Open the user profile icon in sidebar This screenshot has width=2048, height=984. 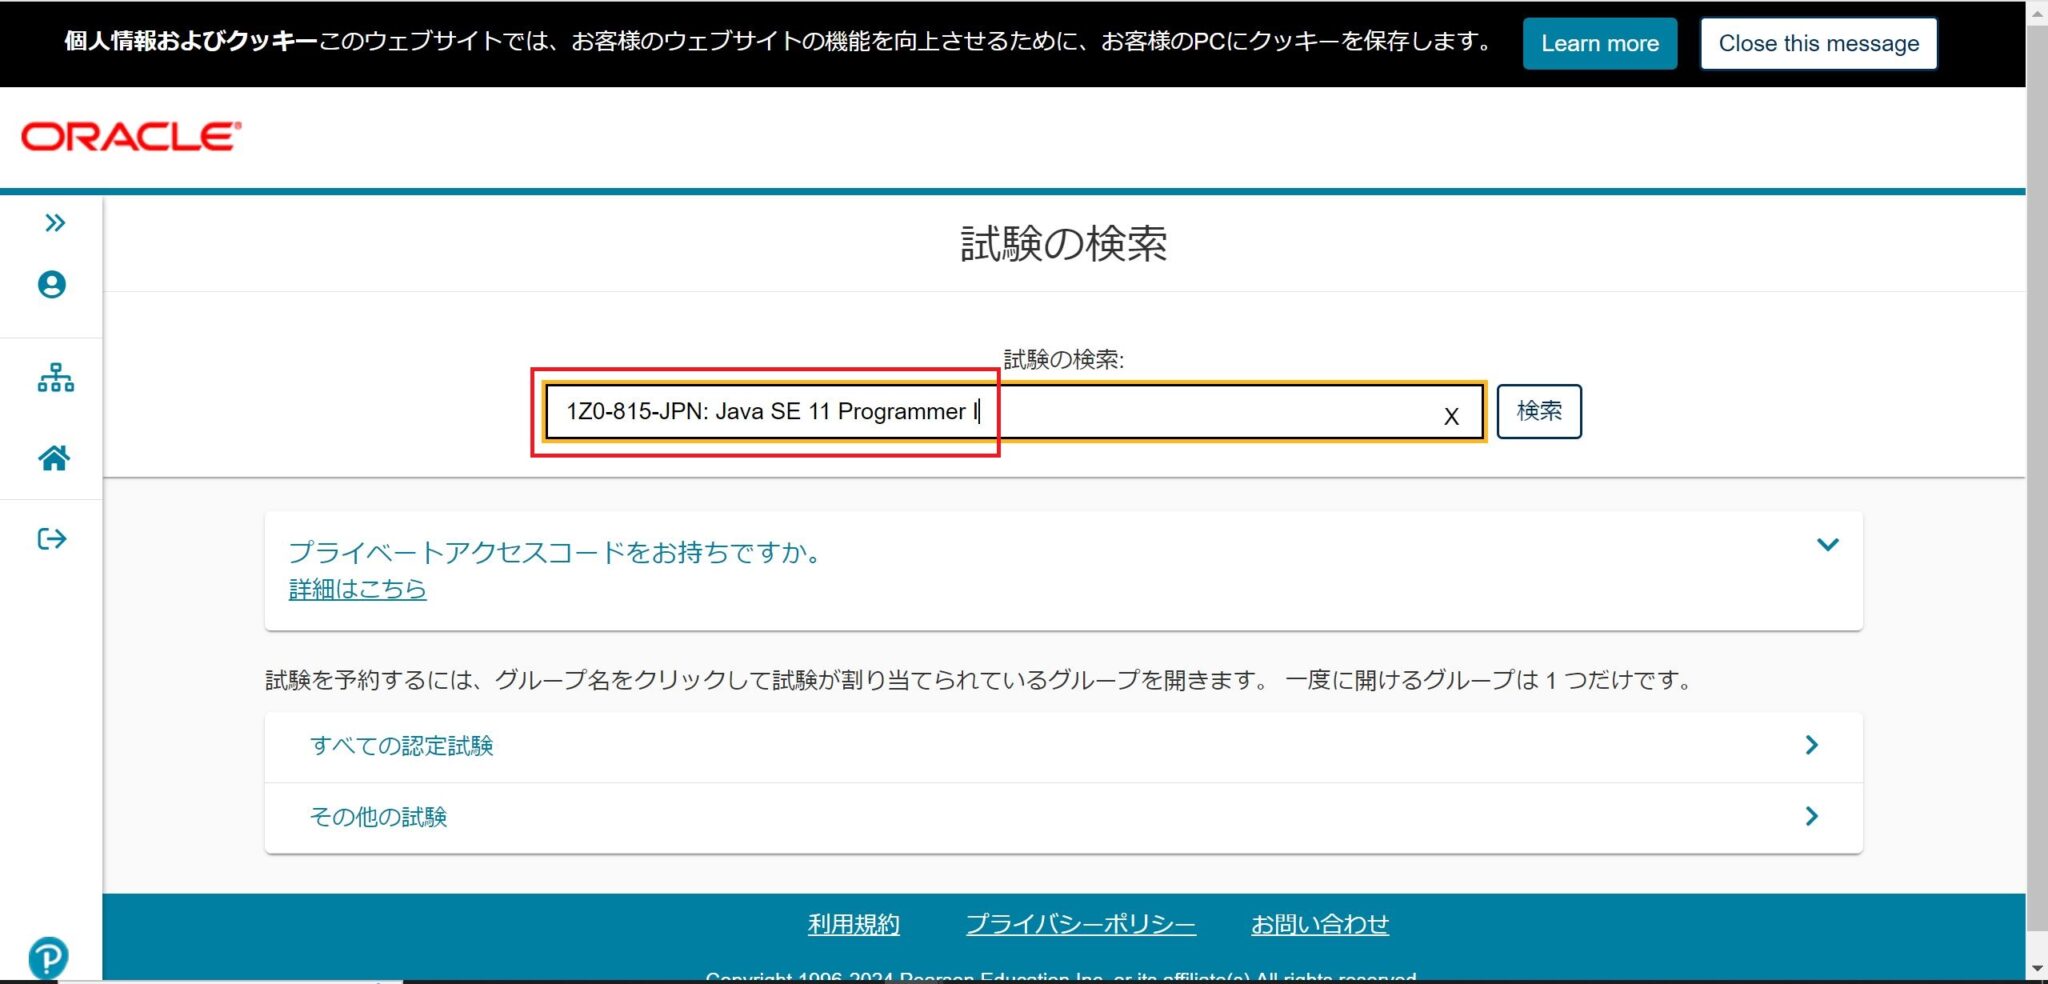(x=52, y=285)
